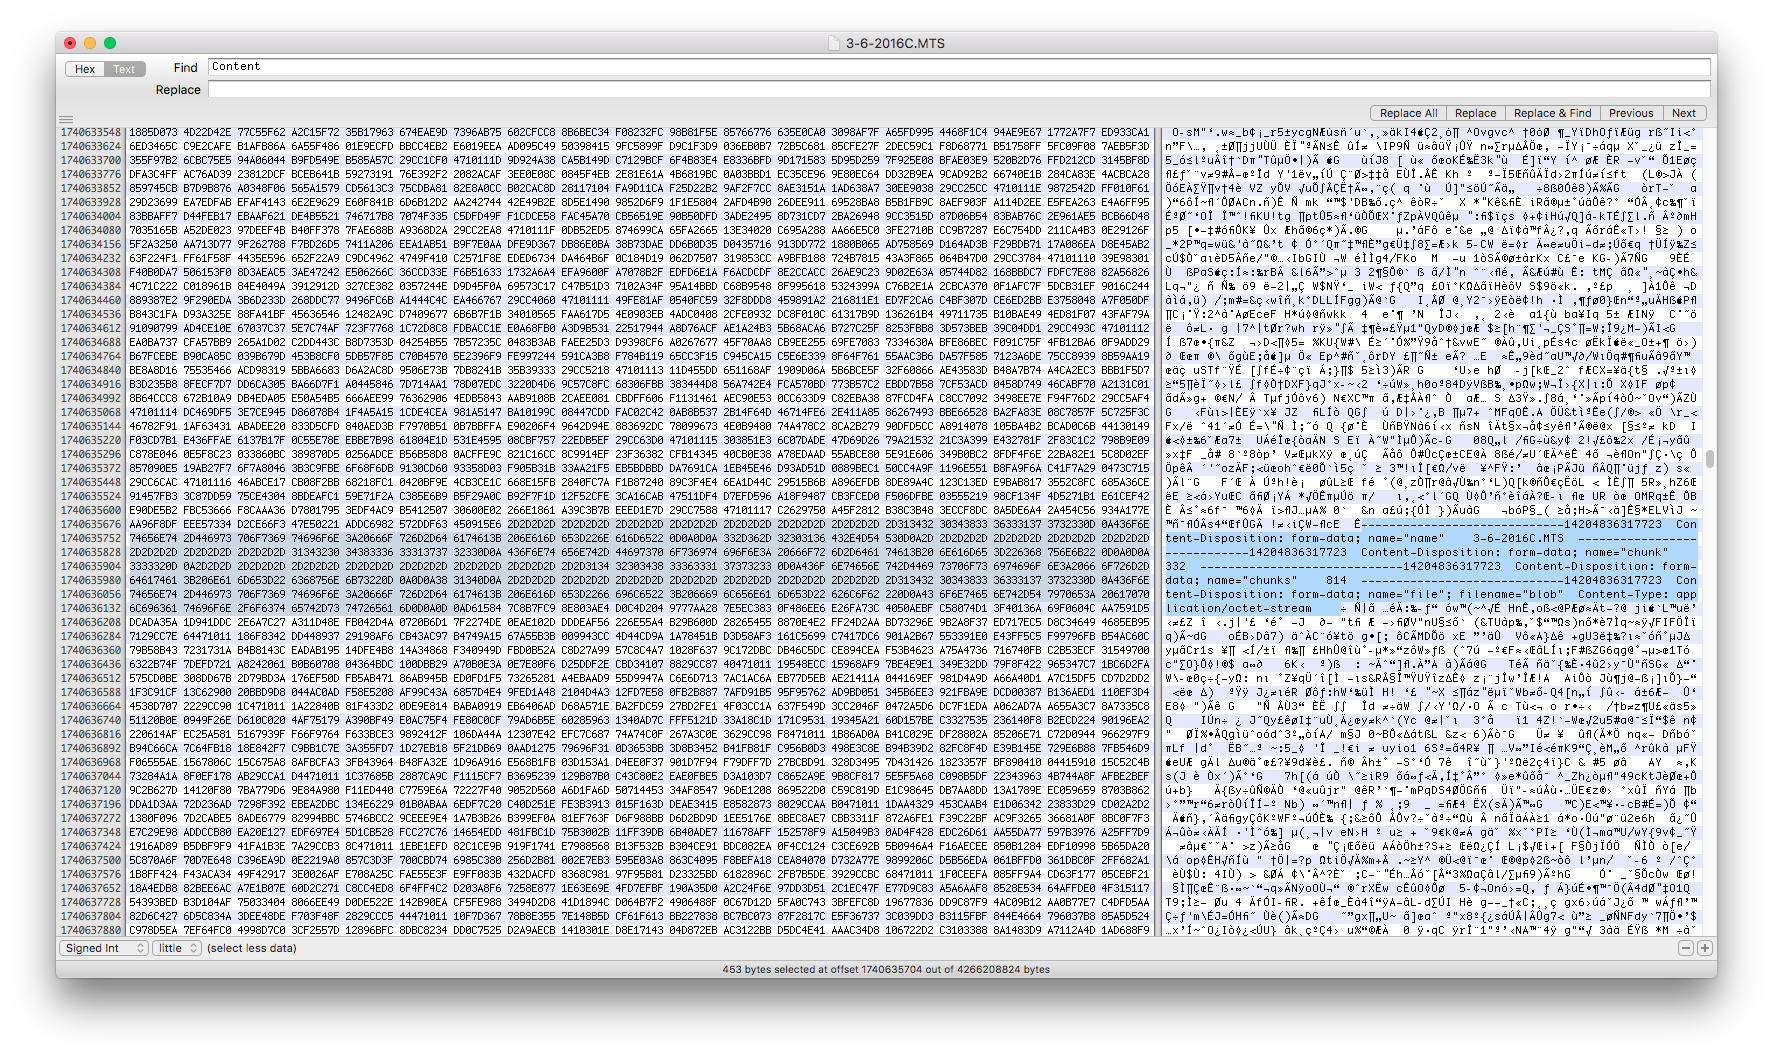Go to Previous match
Screen dimensions: 1773x1058
click(x=1631, y=113)
